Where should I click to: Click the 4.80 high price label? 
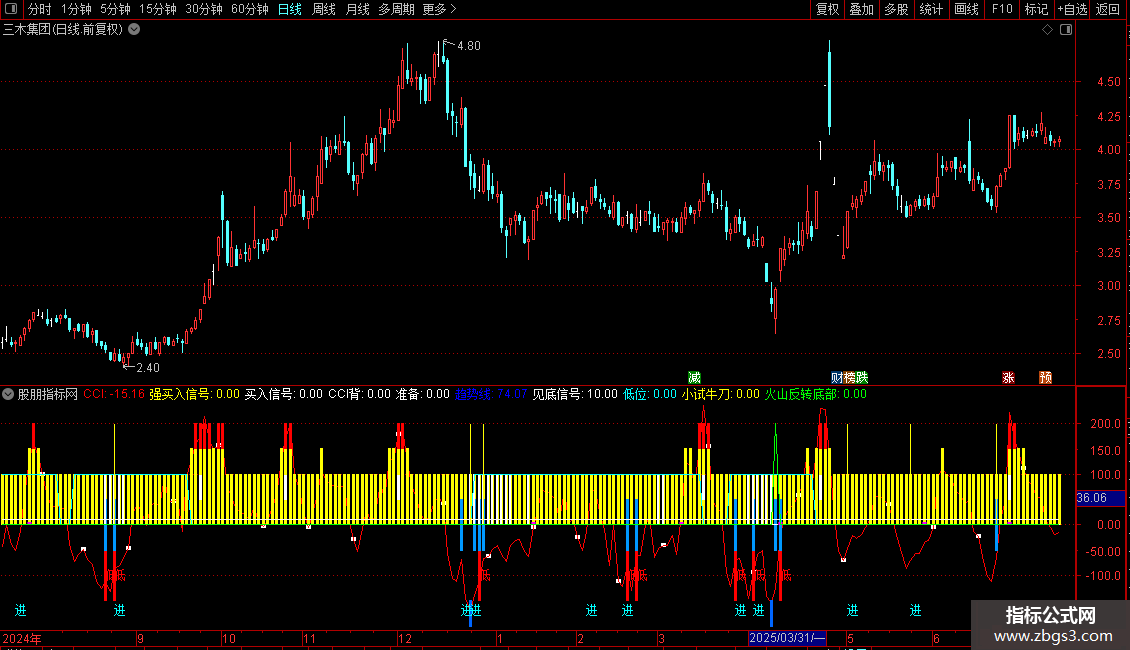pos(468,45)
